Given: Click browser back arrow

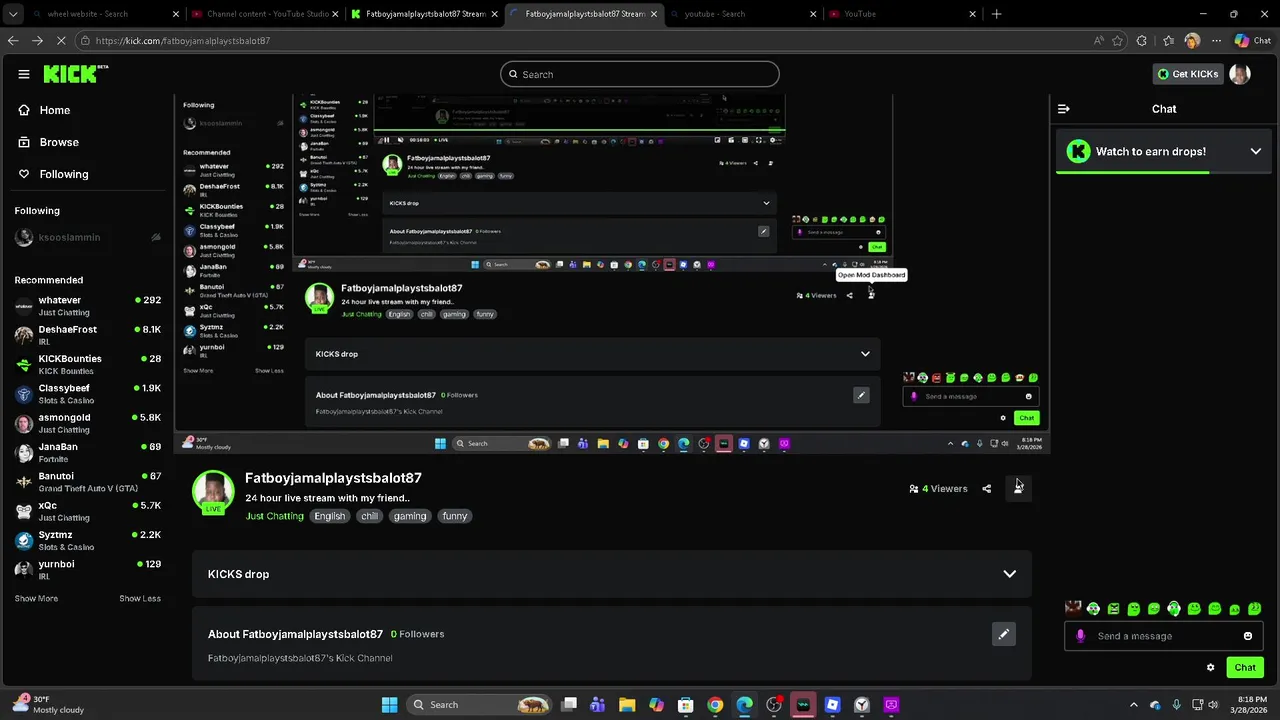Looking at the screenshot, I should [13, 41].
